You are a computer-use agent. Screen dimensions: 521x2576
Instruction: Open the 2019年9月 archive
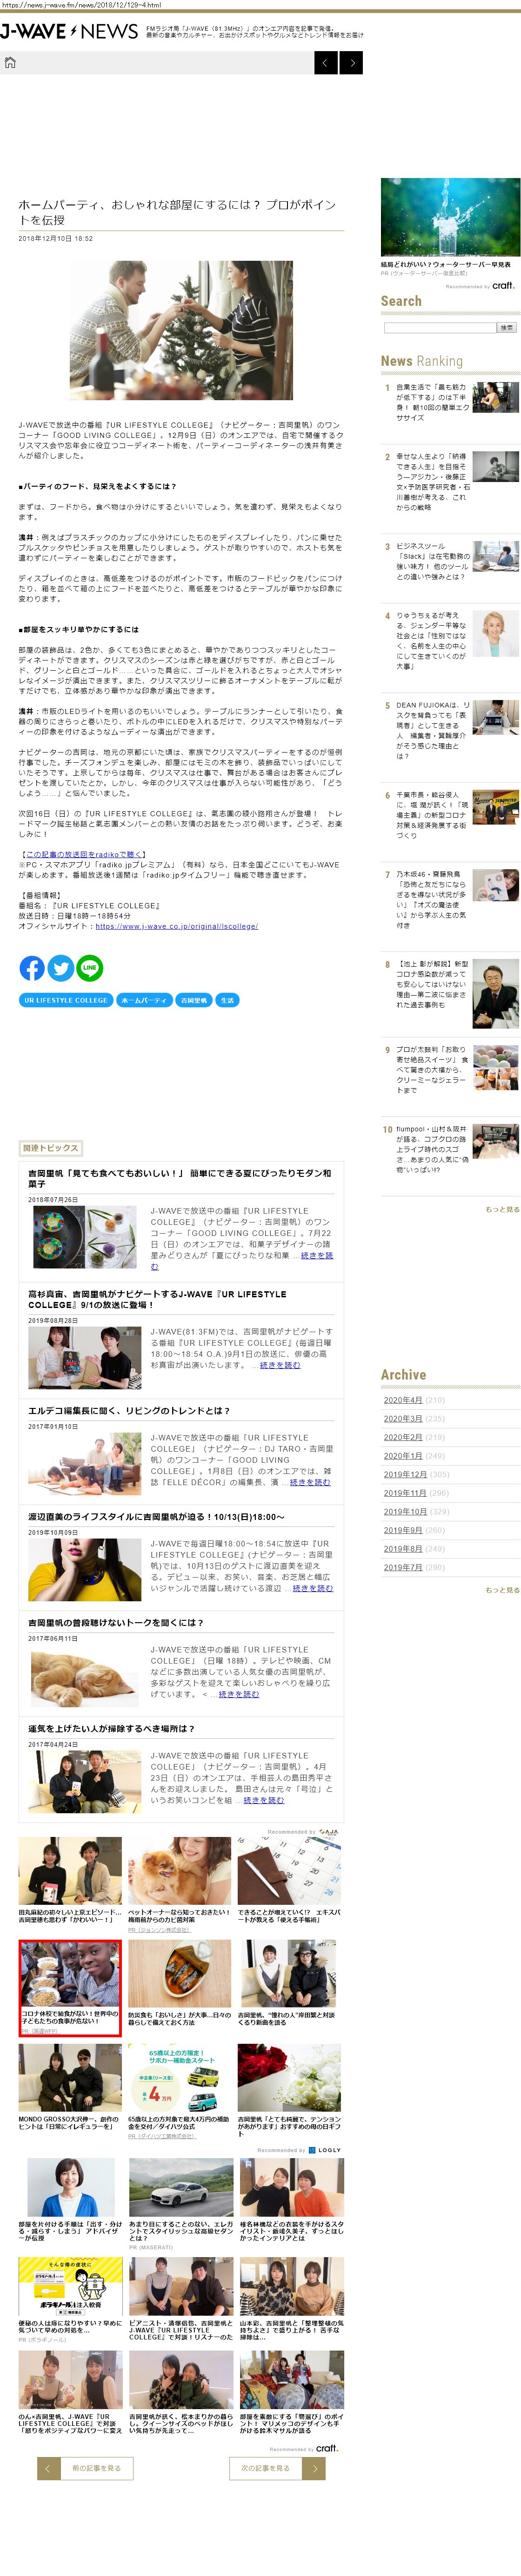pos(403,1530)
